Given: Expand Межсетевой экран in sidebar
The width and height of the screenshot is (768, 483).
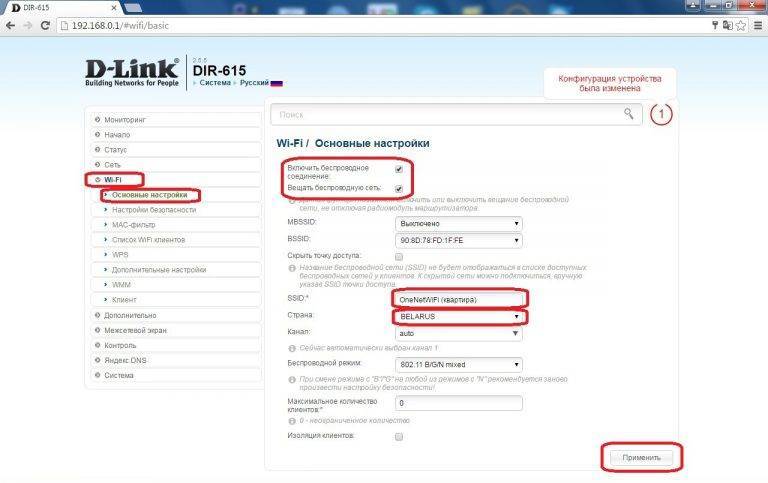Looking at the screenshot, I should click(175, 331).
